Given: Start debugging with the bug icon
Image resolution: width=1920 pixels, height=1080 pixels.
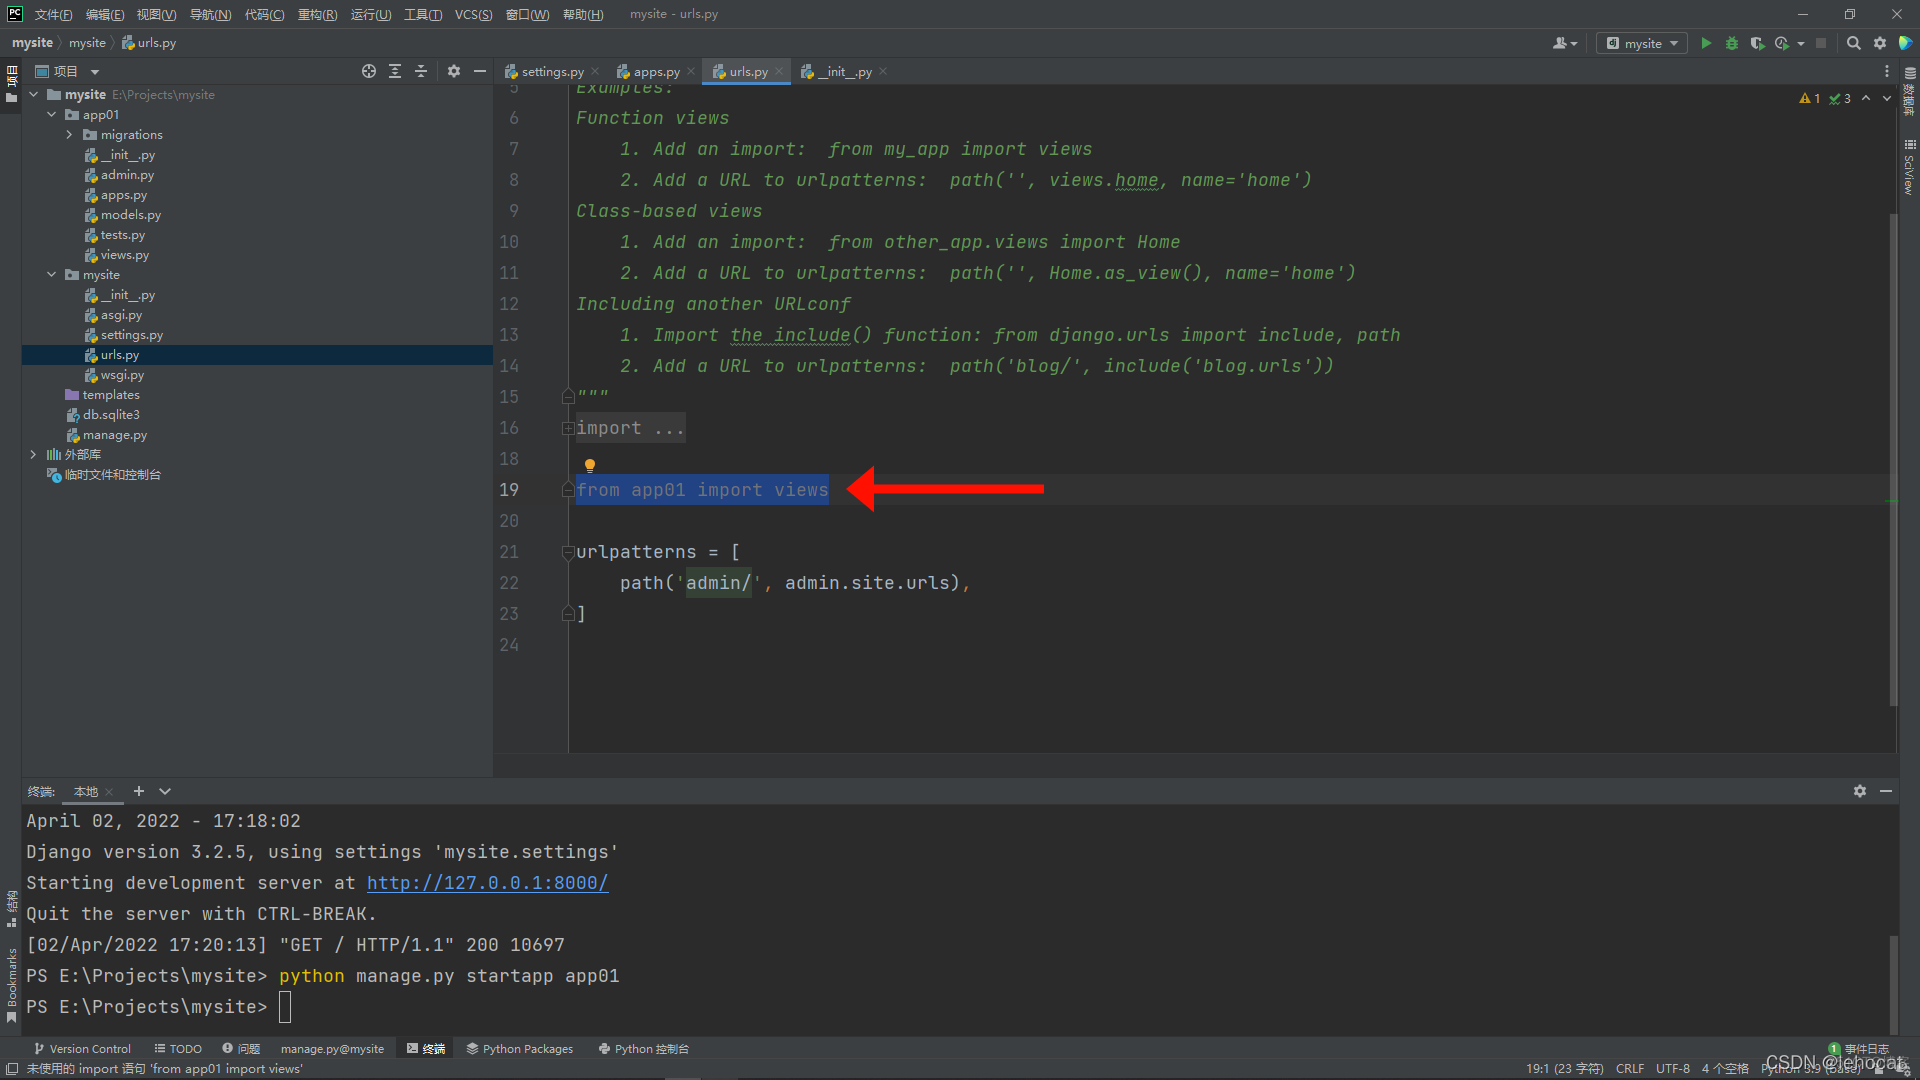Looking at the screenshot, I should click(x=1732, y=43).
